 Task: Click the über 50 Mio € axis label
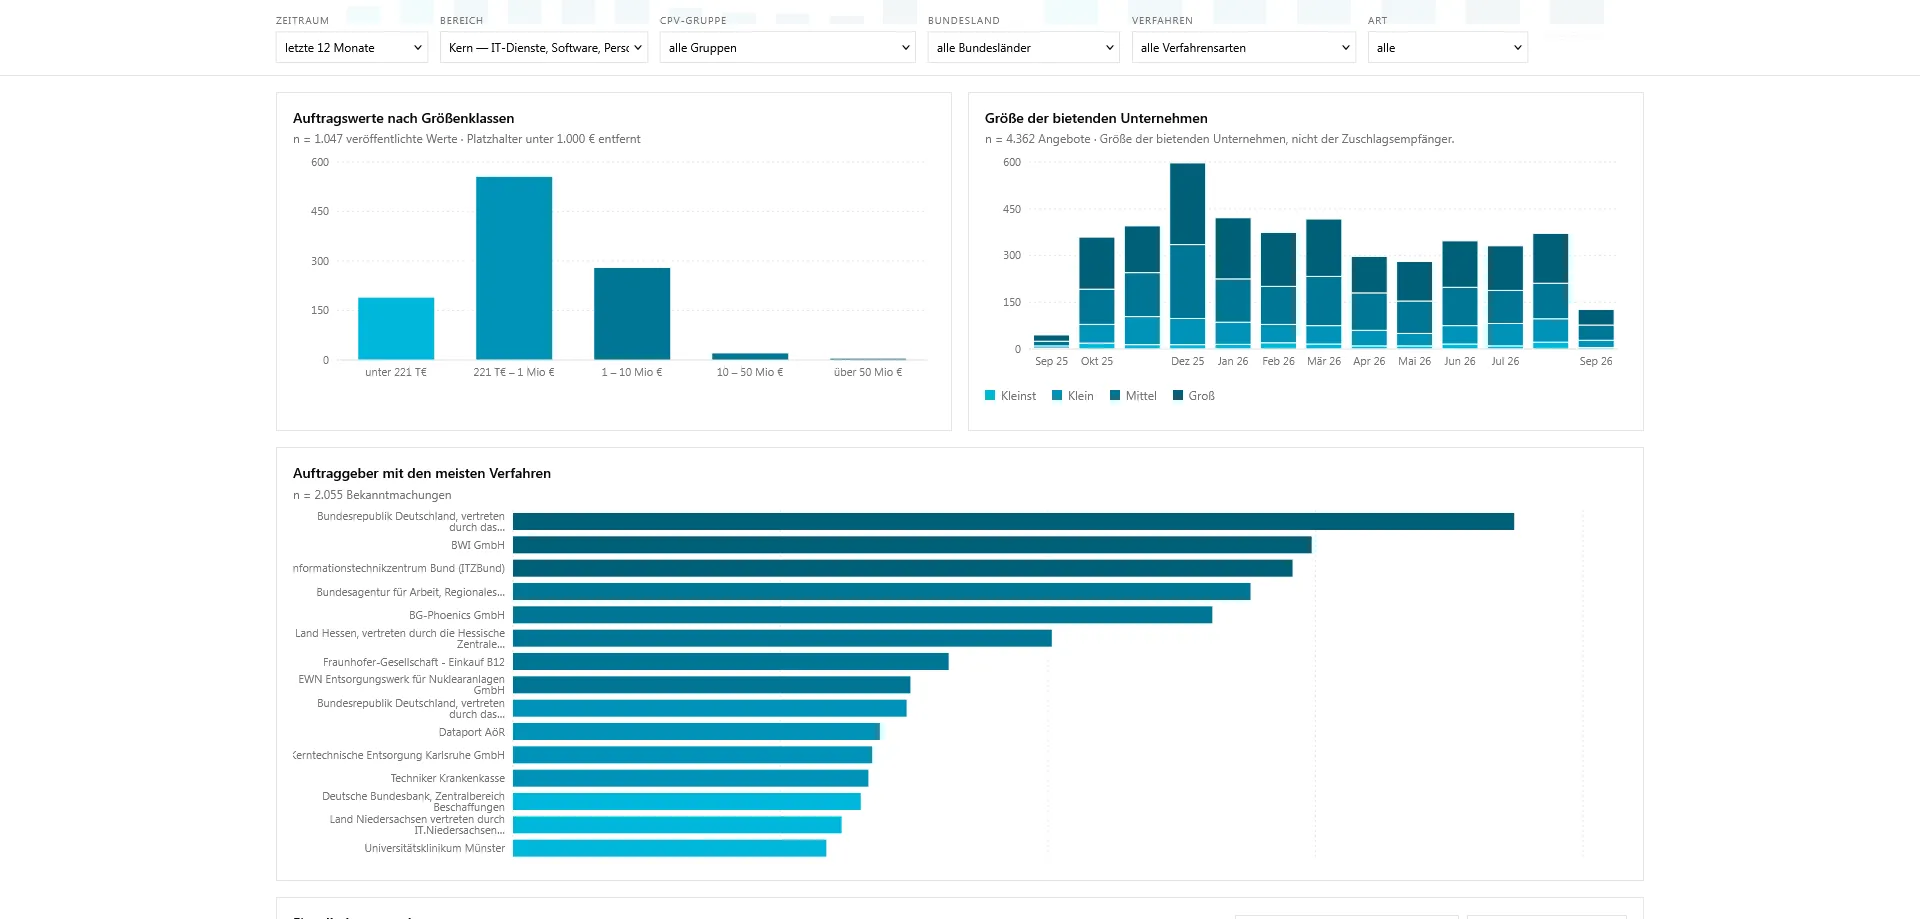(x=868, y=372)
